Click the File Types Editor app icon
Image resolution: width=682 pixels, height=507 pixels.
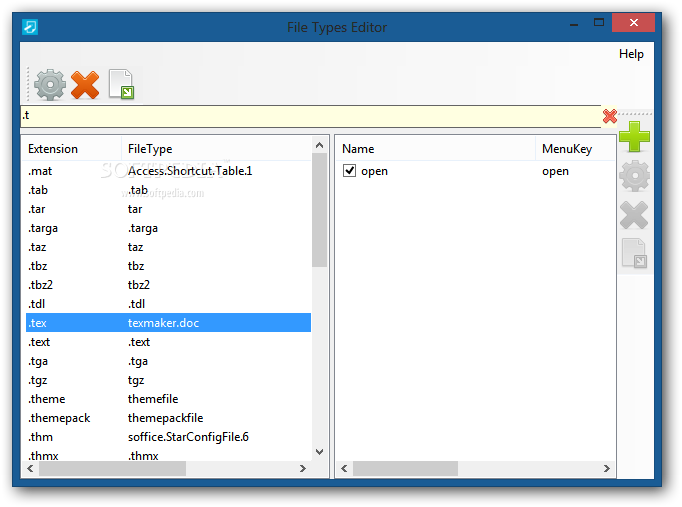click(x=30, y=27)
